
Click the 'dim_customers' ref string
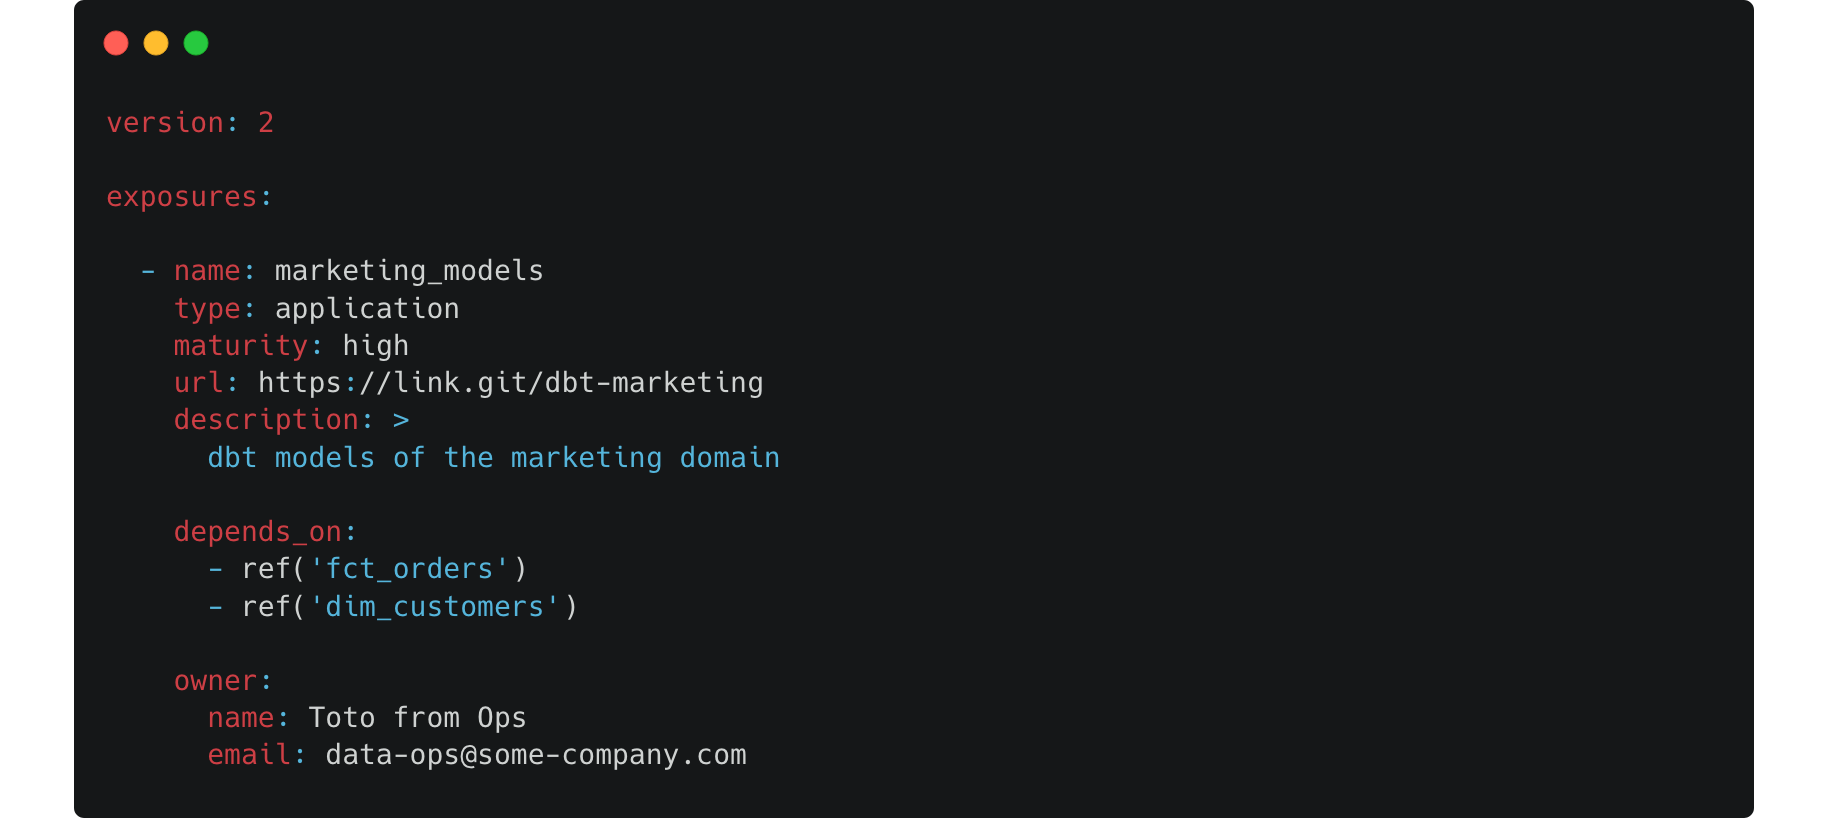[434, 607]
